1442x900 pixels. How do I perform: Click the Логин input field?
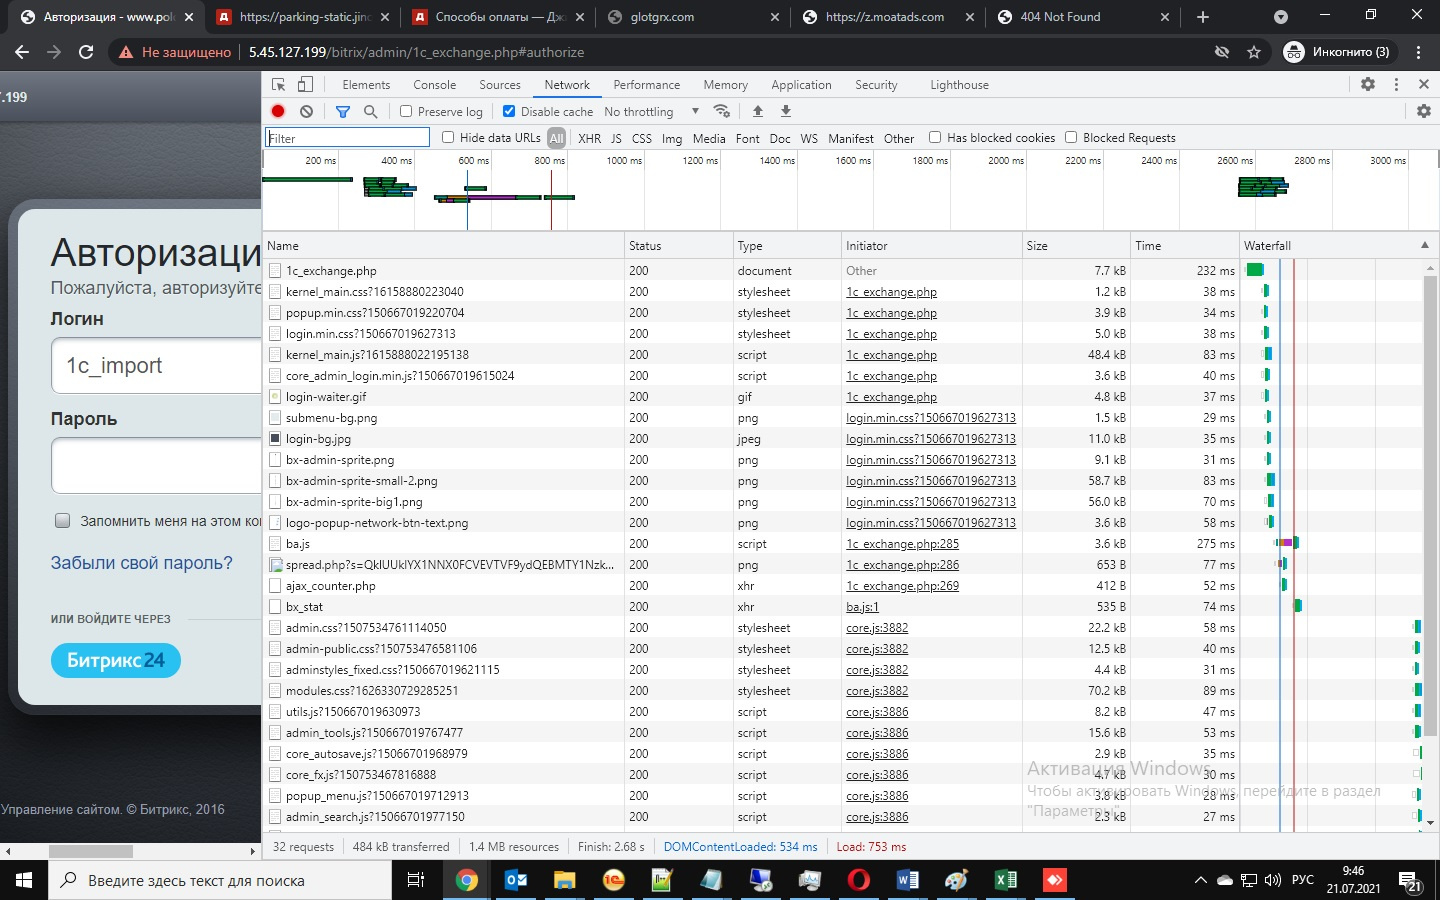tap(157, 366)
